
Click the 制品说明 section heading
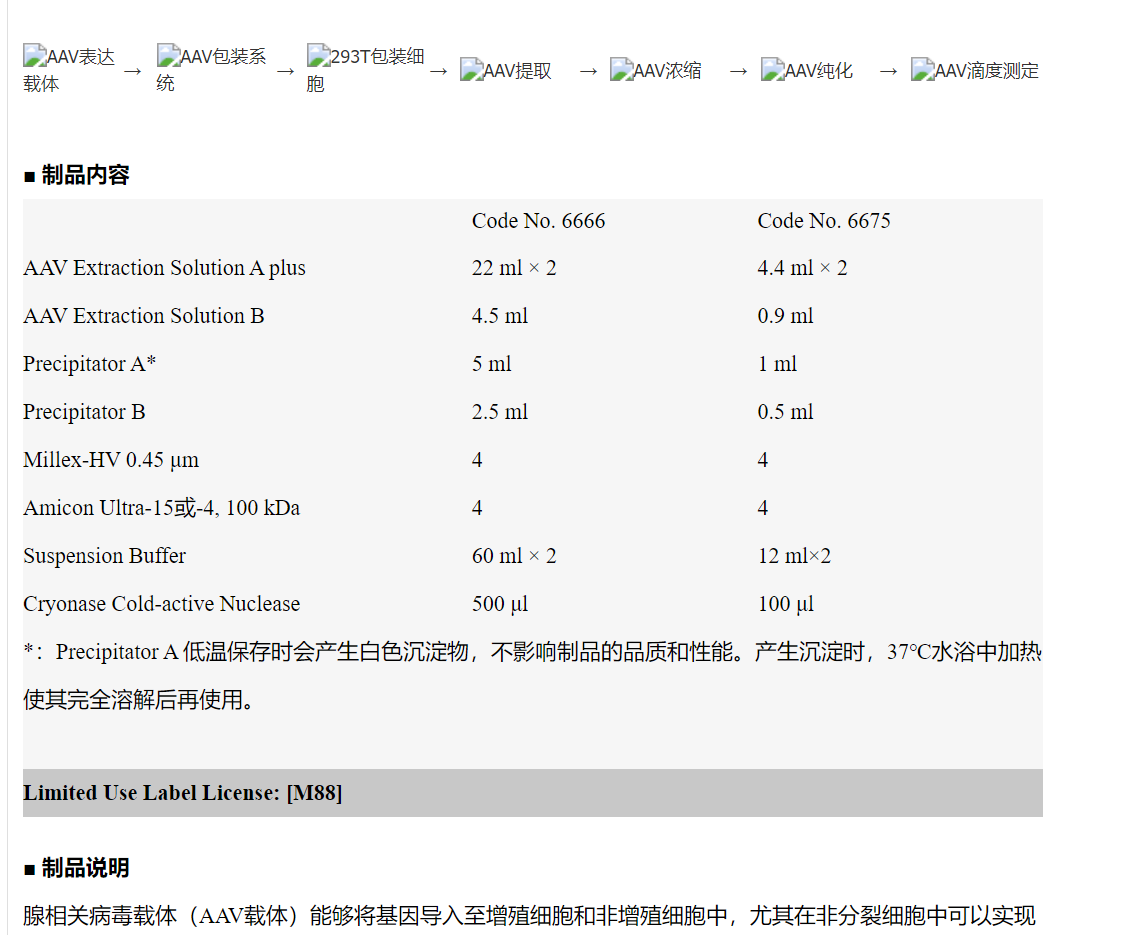coord(77,868)
